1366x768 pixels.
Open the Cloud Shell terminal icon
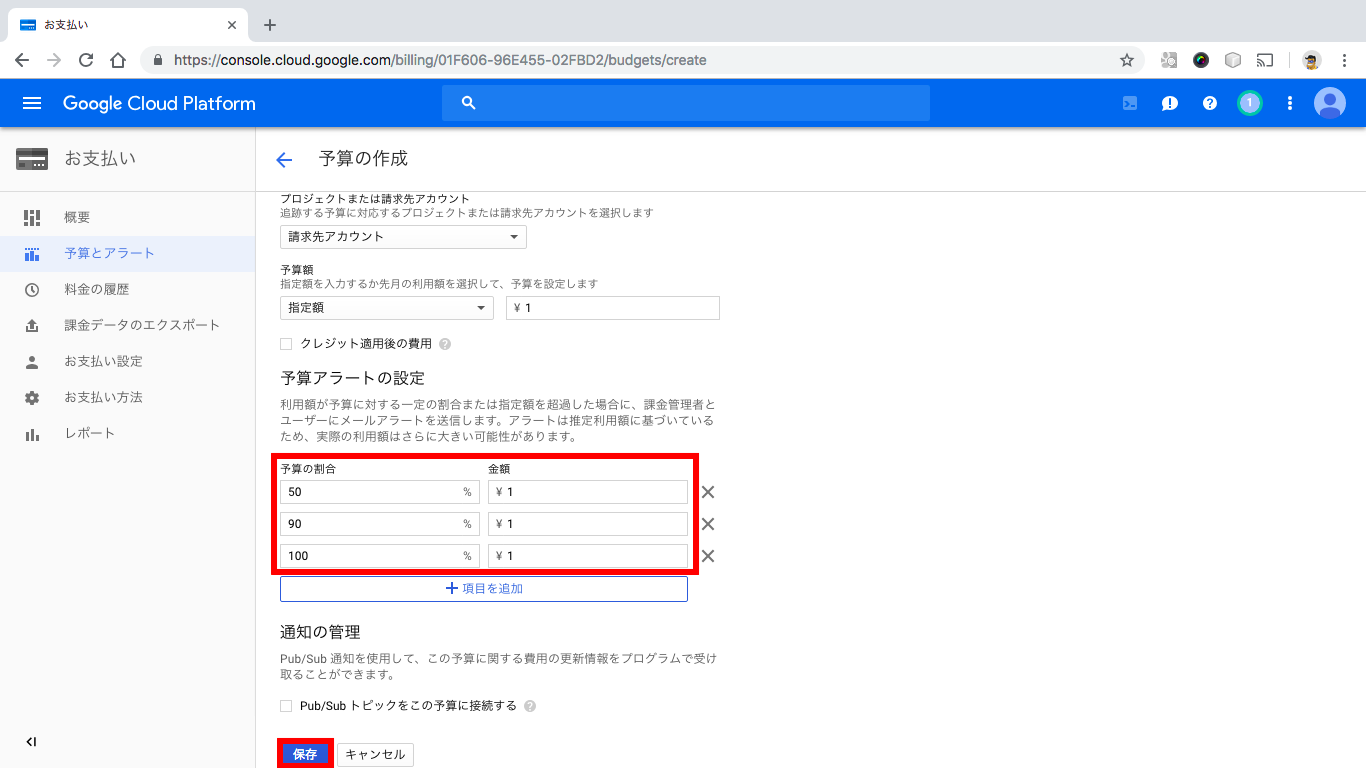[x=1129, y=103]
